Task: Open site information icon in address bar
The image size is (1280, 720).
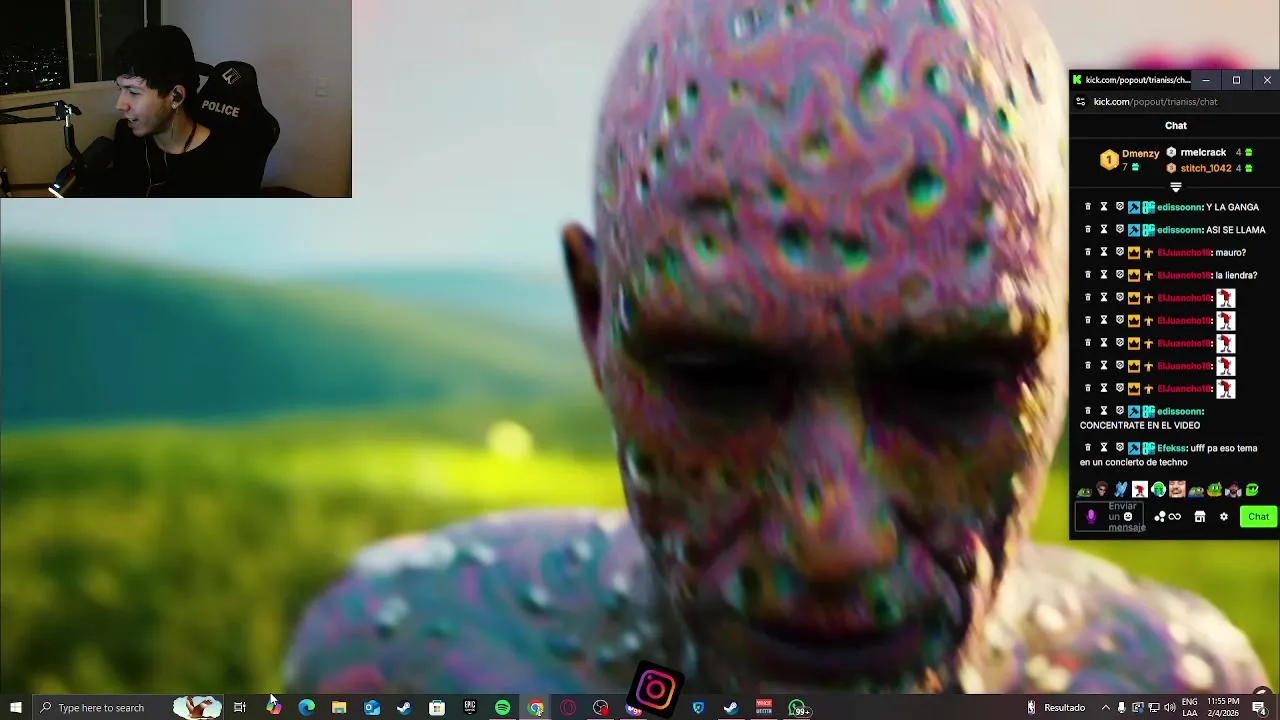Action: [x=1080, y=102]
